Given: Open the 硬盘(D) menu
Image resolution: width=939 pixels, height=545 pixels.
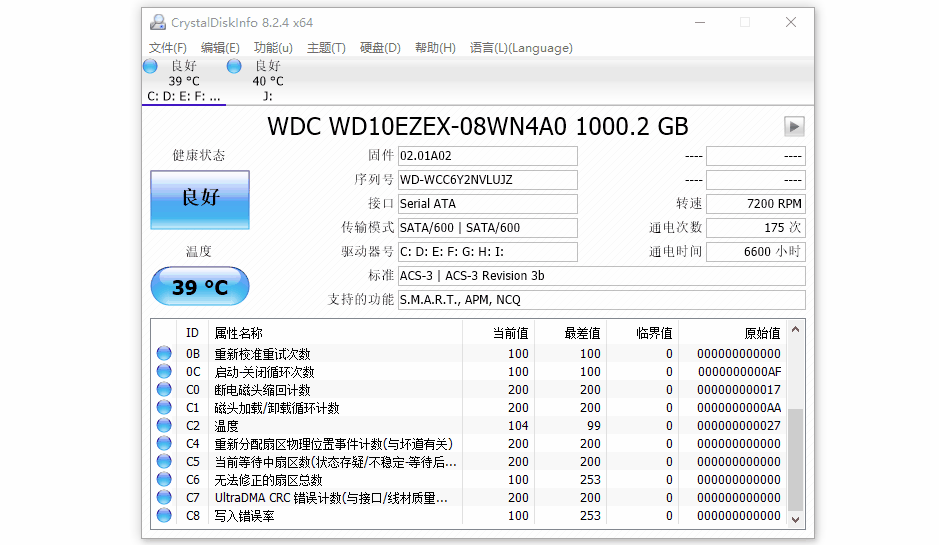Looking at the screenshot, I should (x=380, y=48).
